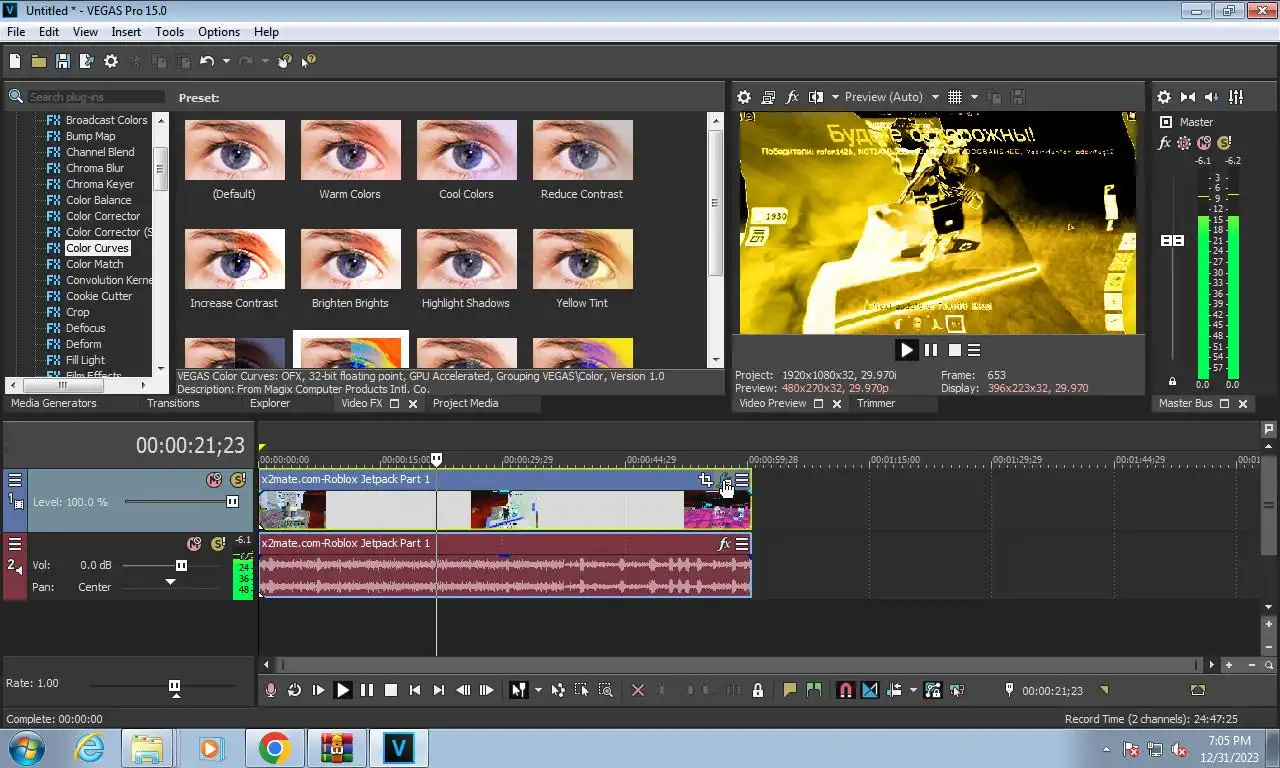Switch to the Project Media tab
Viewport: 1280px width, 768px height.
pos(465,403)
